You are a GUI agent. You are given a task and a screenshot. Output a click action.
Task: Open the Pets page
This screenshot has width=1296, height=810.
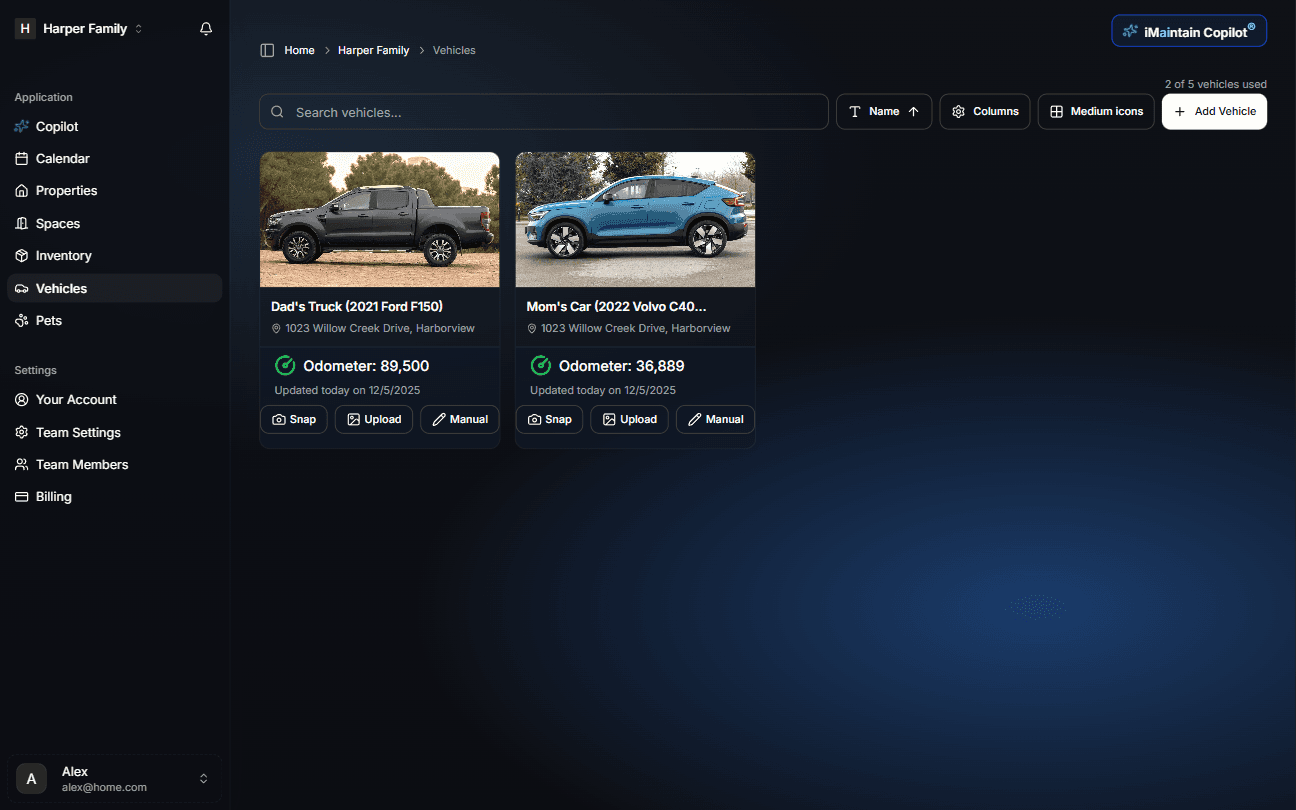tap(114, 321)
